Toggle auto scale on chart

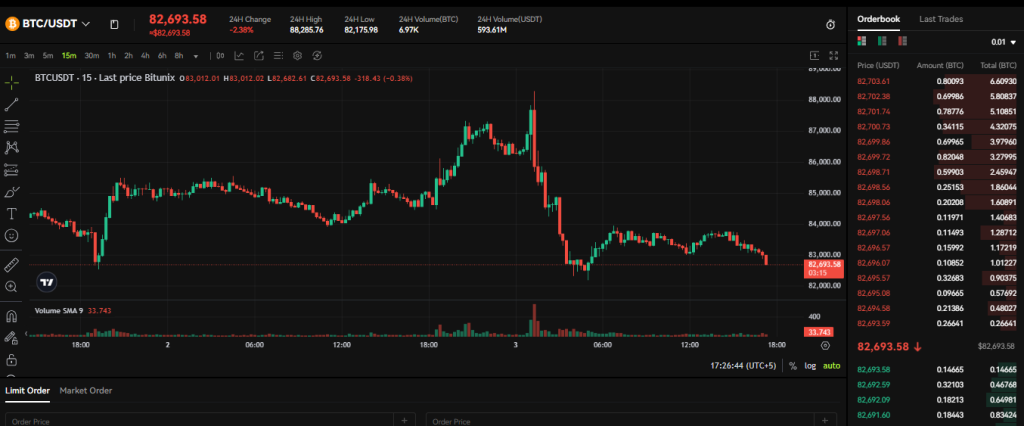tap(831, 366)
